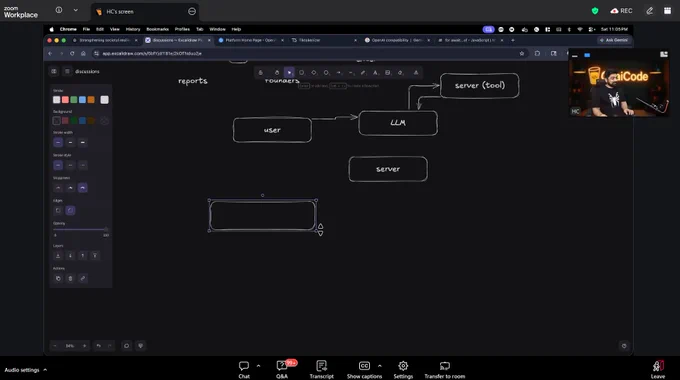Undo the last canvas action
The width and height of the screenshot is (680, 380).
coord(98,346)
